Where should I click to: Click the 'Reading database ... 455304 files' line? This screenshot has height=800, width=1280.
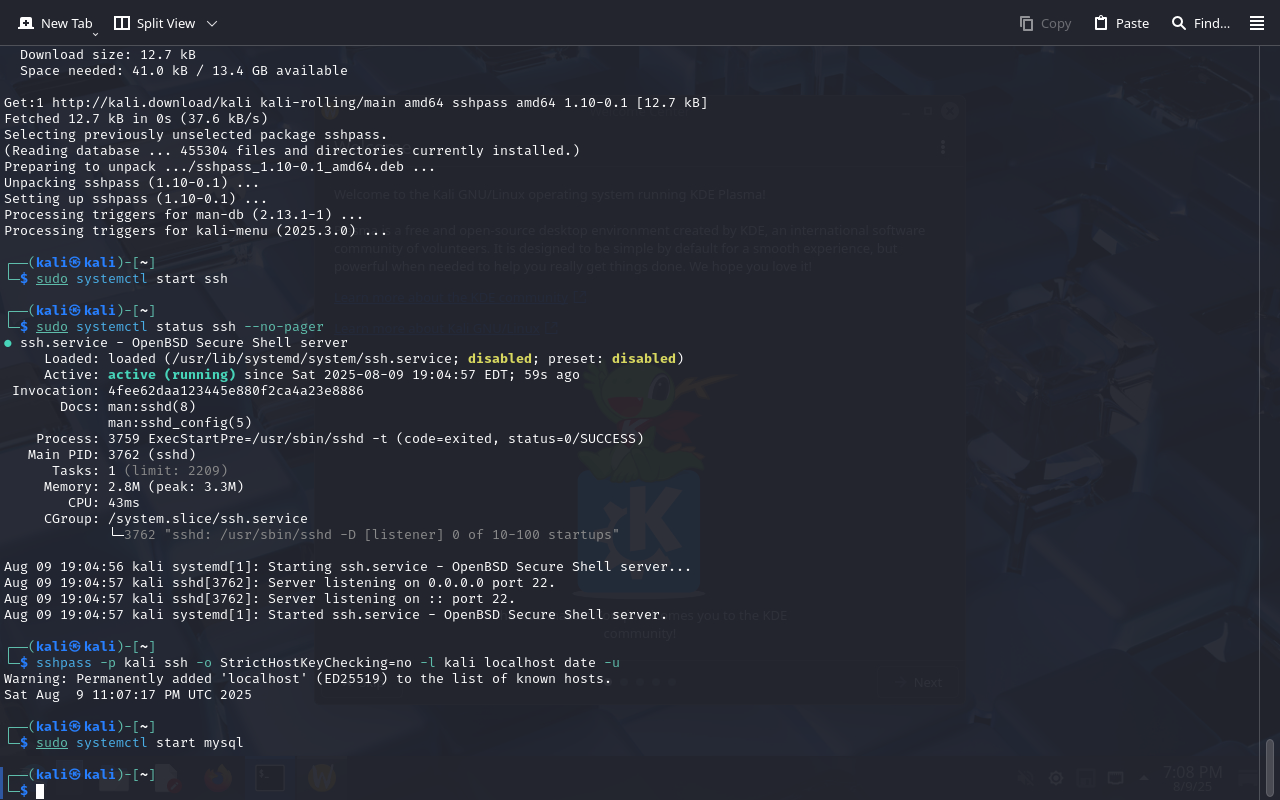pos(292,151)
